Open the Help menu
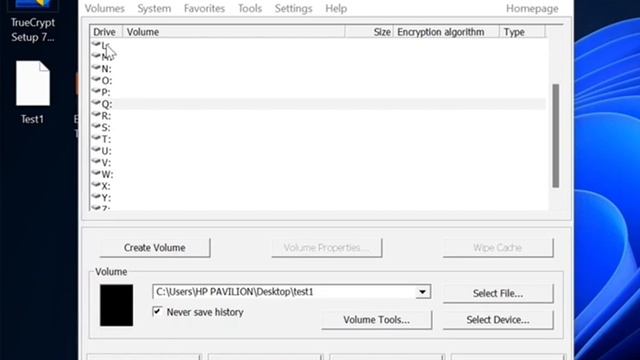 click(336, 9)
